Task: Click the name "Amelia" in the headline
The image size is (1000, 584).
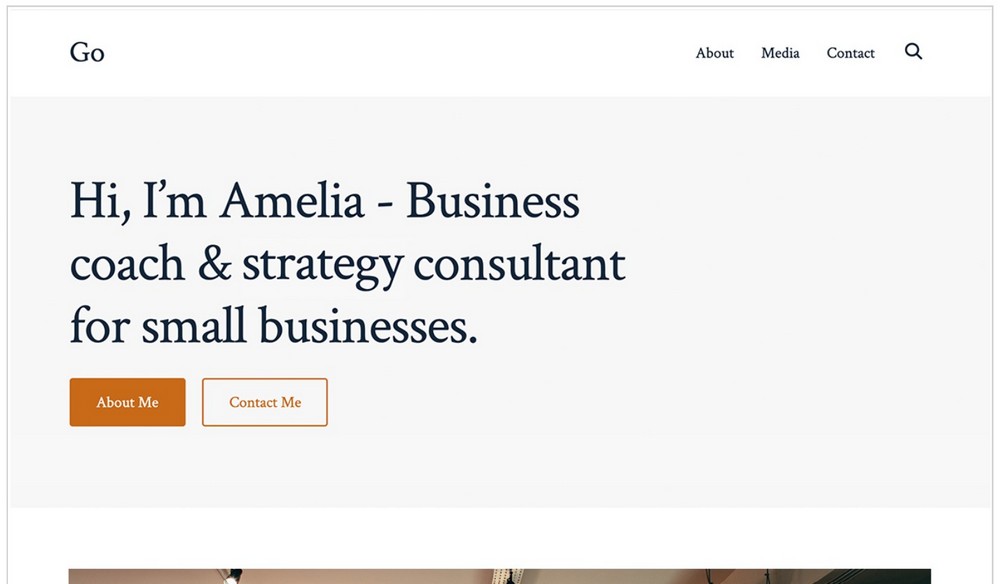Action: 292,201
